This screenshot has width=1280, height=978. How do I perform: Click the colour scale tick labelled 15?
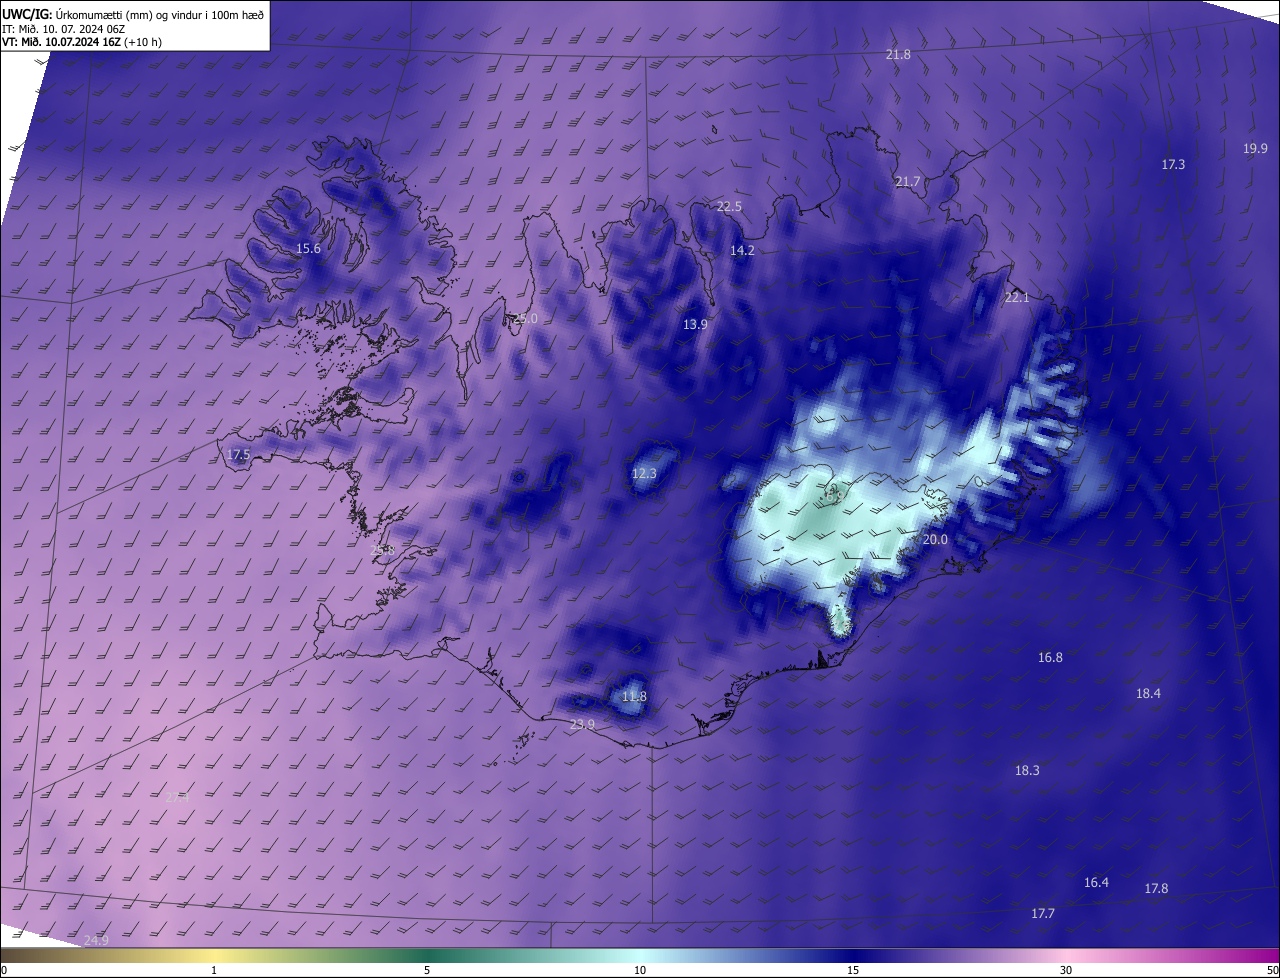coord(853,970)
